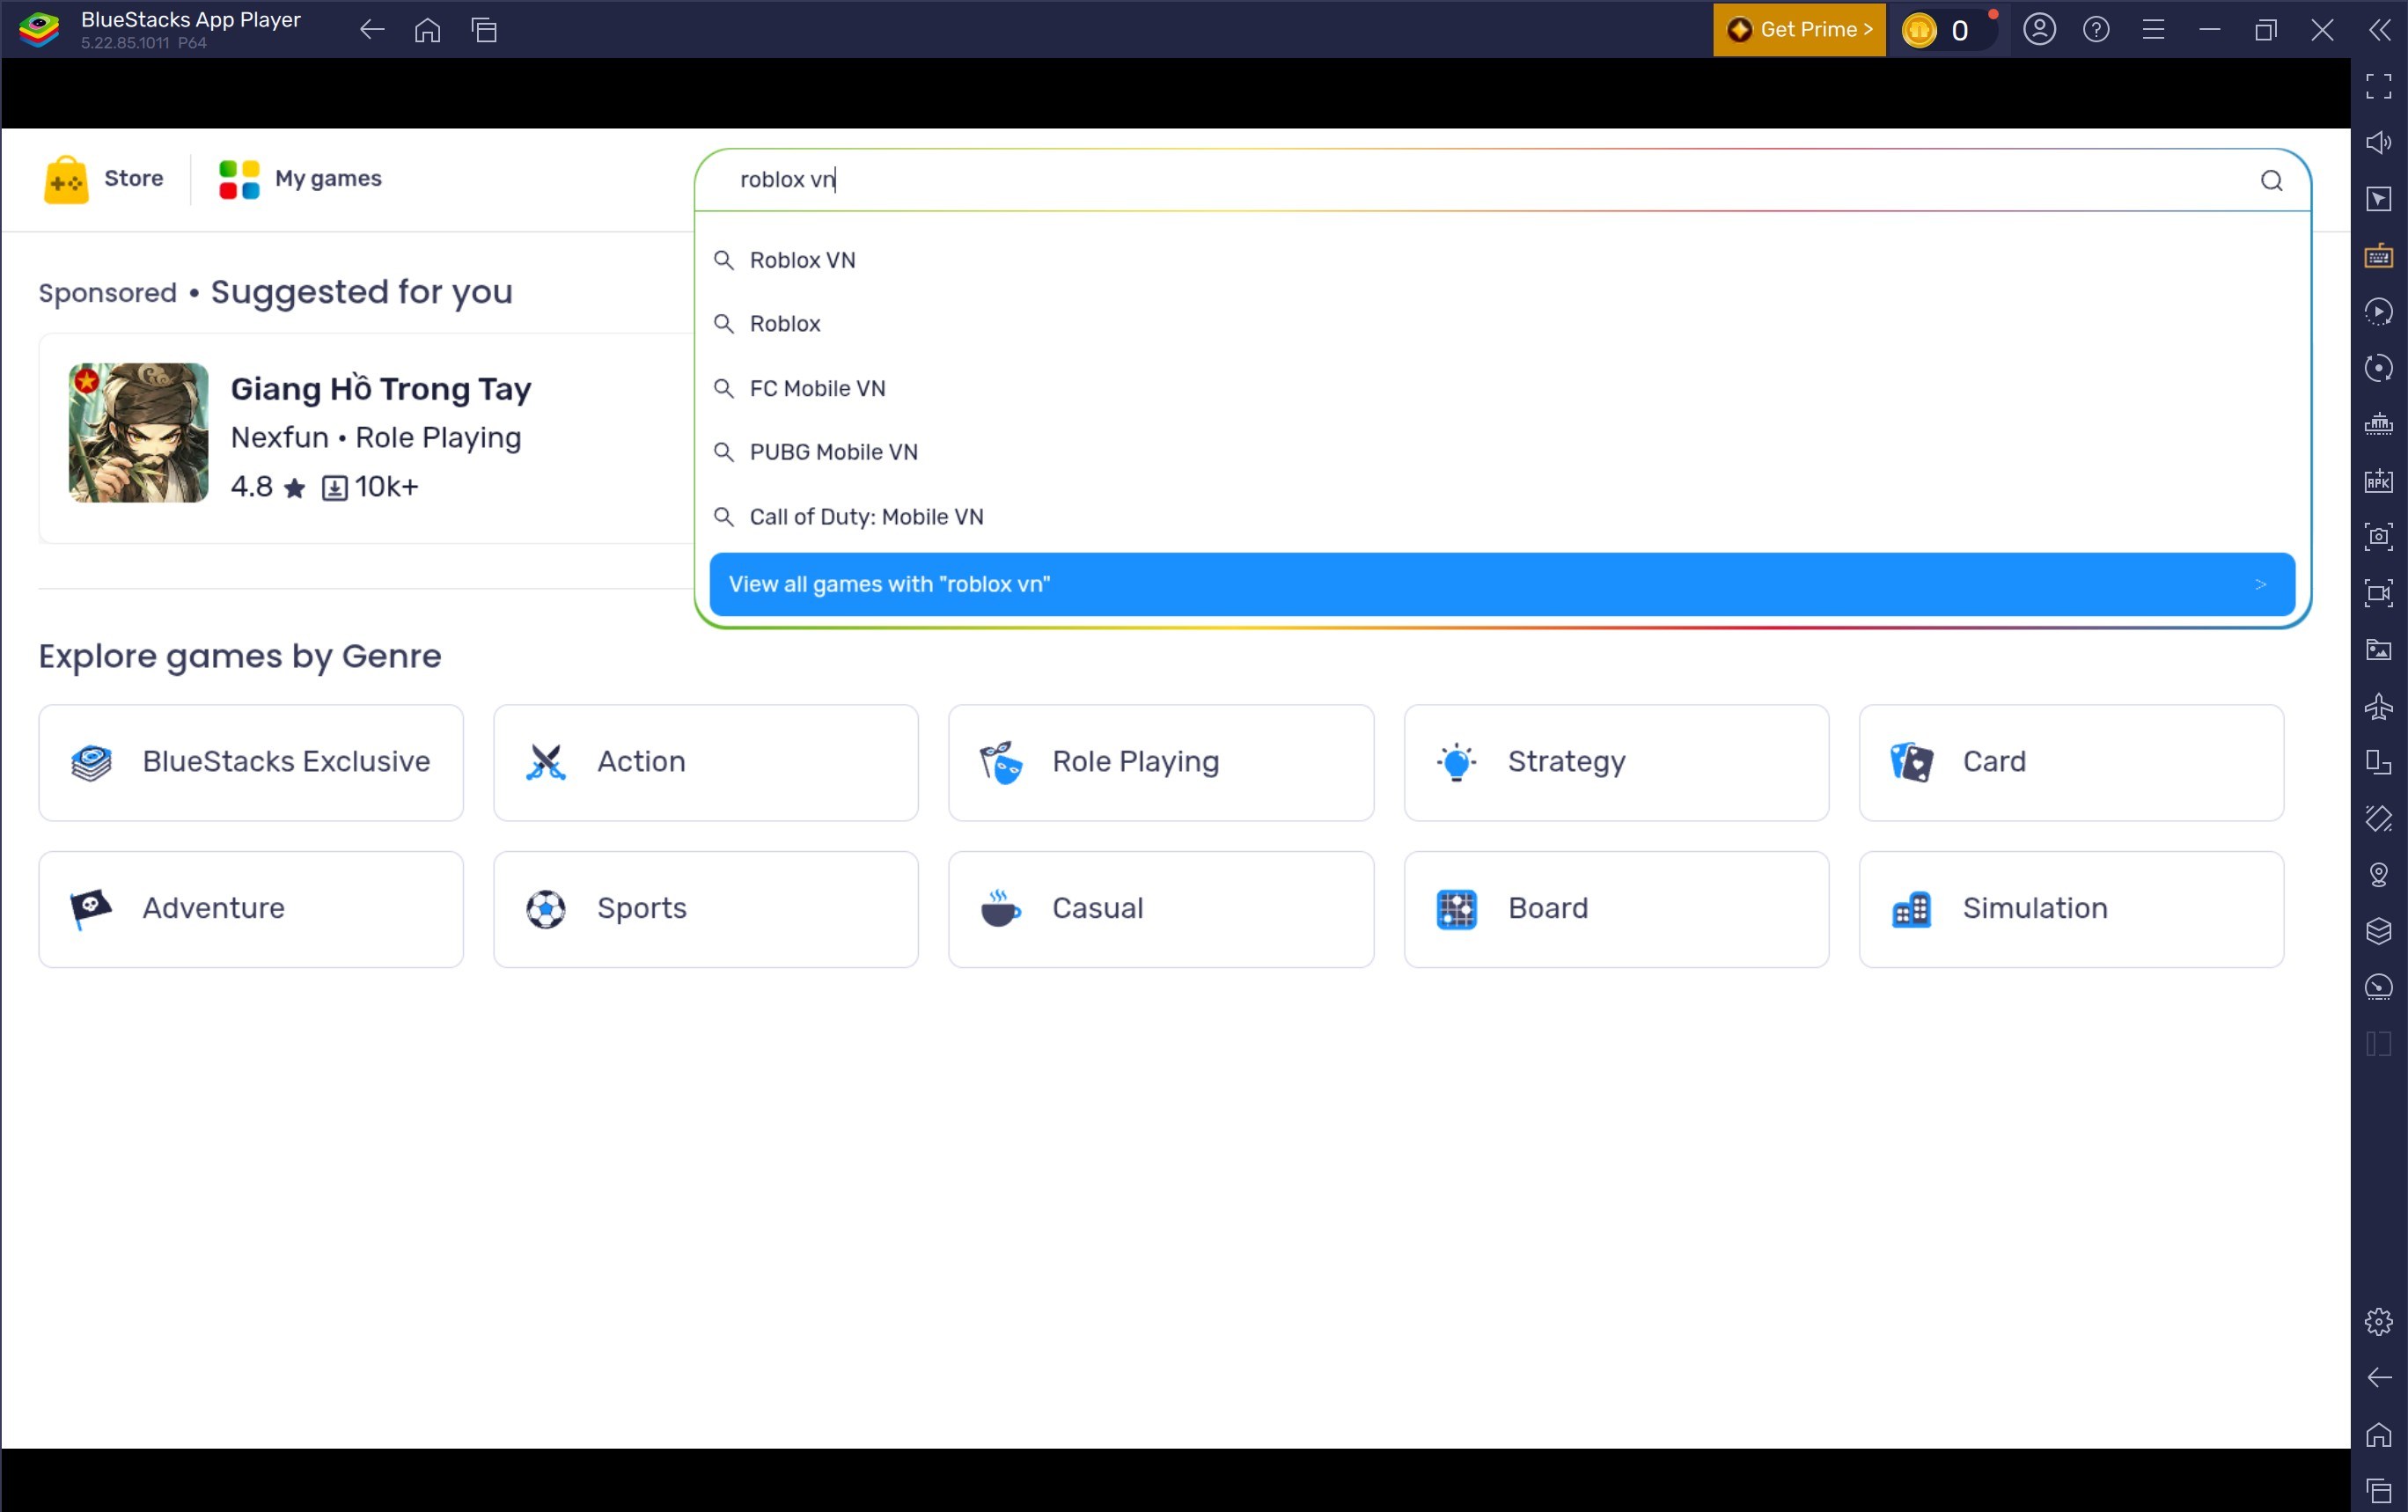Click the search magnifier button in search bar
This screenshot has height=1512, width=2408.
2271,180
